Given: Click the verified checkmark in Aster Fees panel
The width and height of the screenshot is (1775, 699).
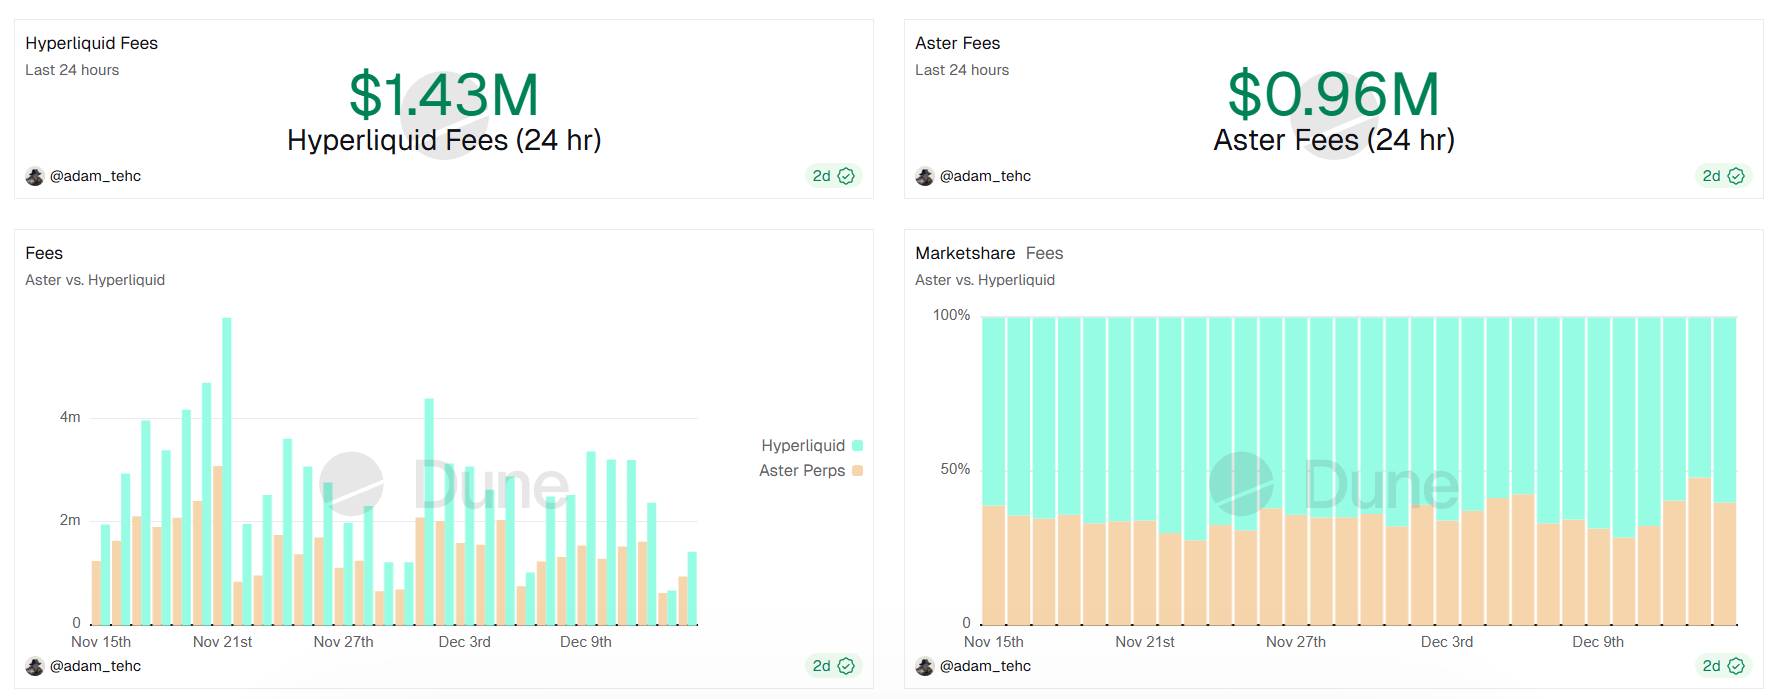Looking at the screenshot, I should click(x=1736, y=176).
